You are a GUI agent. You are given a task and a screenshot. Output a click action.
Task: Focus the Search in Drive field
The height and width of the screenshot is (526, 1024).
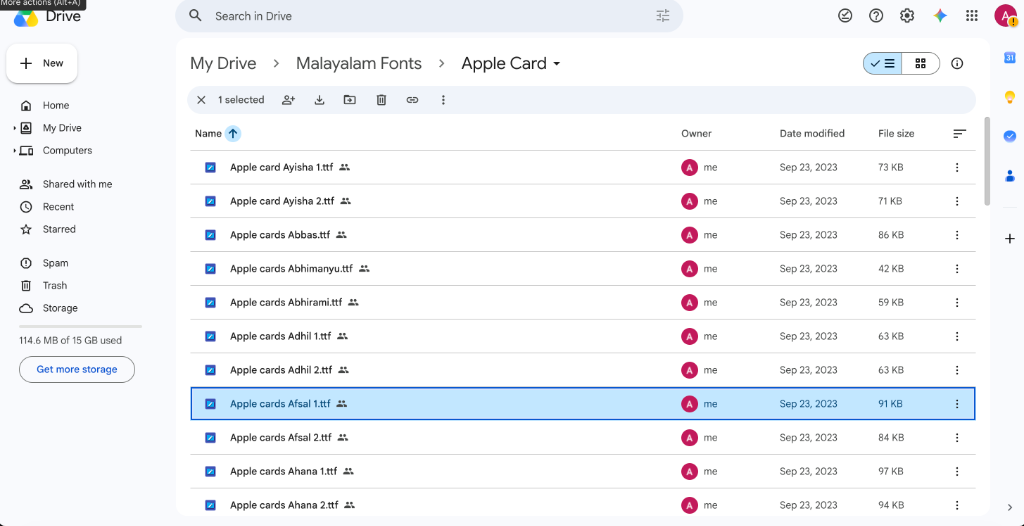point(429,16)
